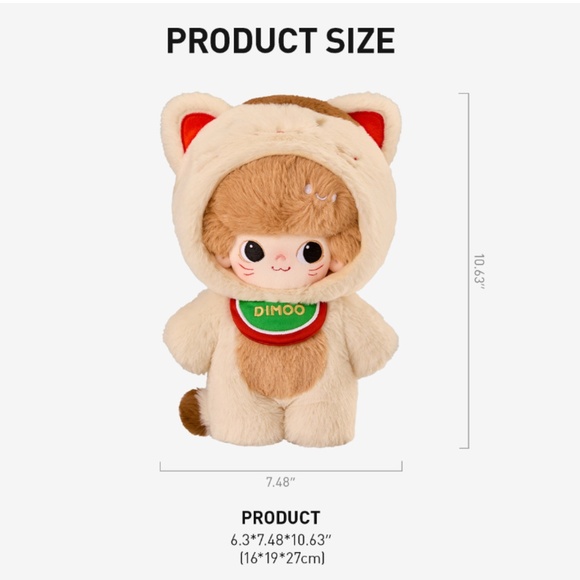The height and width of the screenshot is (580, 580).
Task: Click the 7.48" width measurement label
Action: pos(280,482)
